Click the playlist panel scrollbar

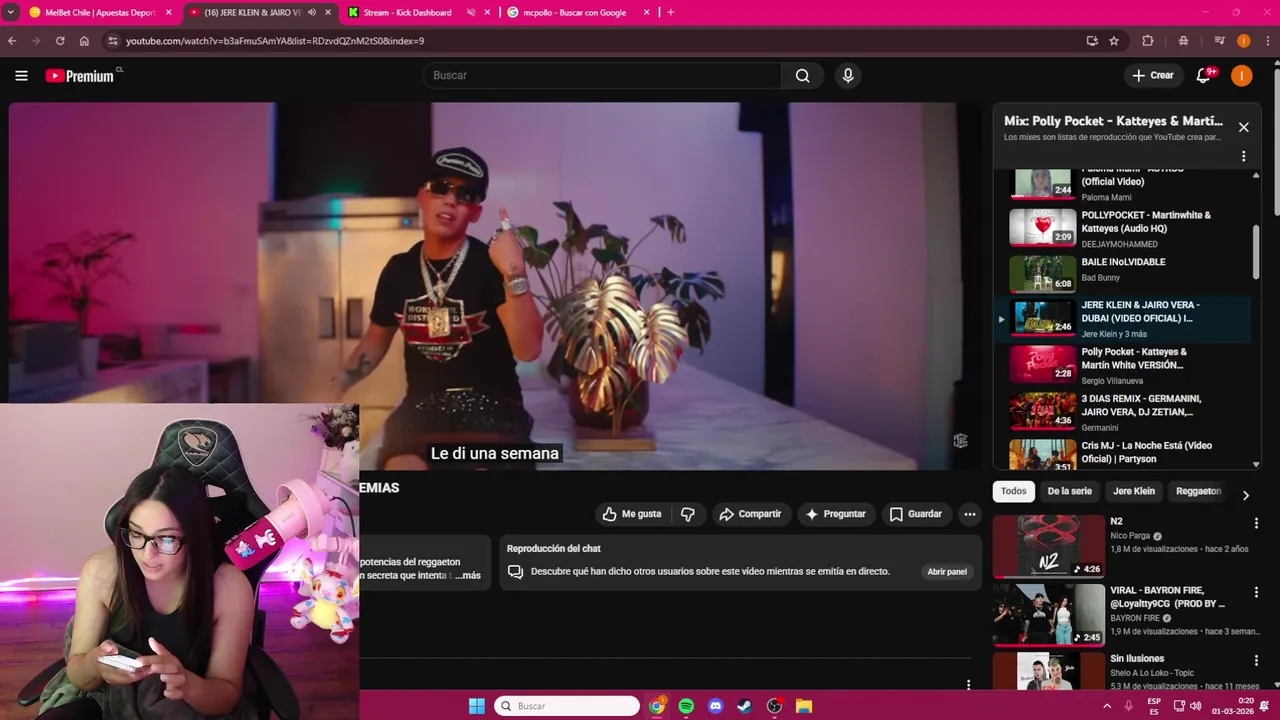pyautogui.click(x=1256, y=251)
